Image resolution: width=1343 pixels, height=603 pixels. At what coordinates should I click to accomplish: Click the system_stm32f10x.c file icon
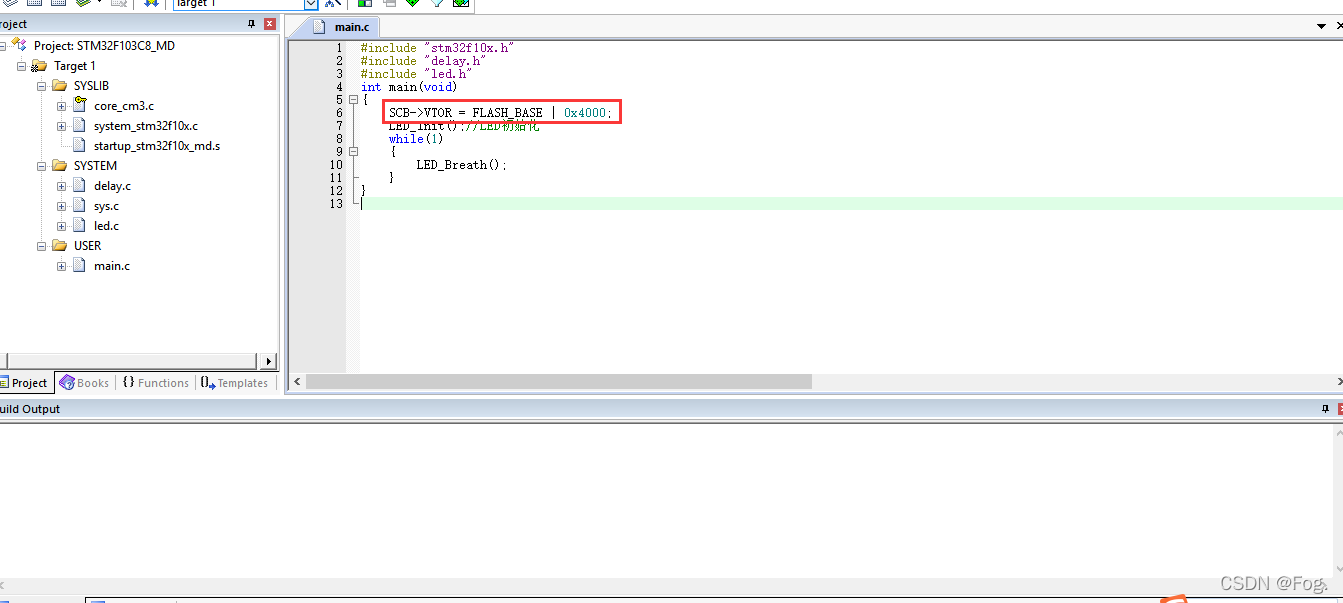[79, 126]
